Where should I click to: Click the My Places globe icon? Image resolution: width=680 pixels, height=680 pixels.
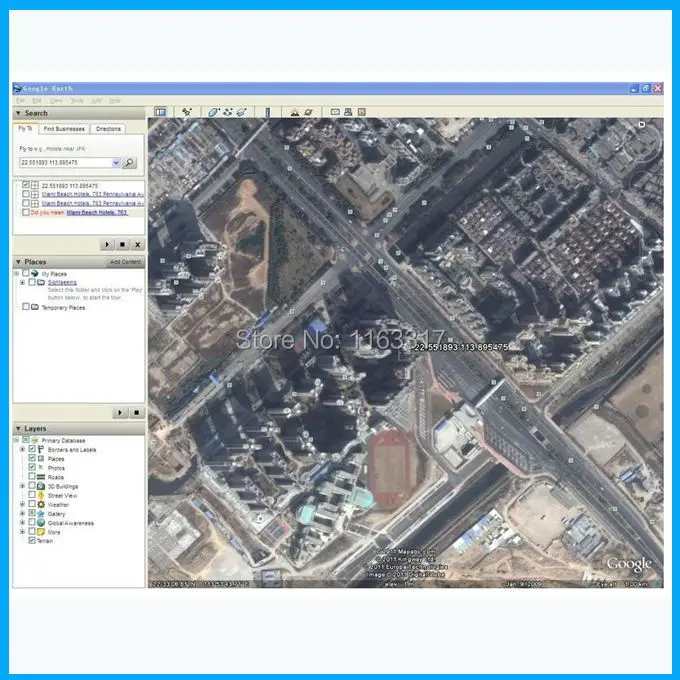tap(35, 273)
